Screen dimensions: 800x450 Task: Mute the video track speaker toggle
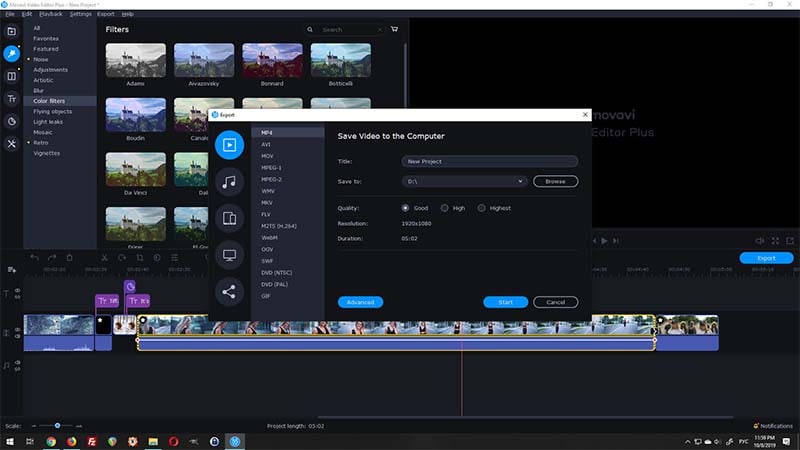point(17,336)
